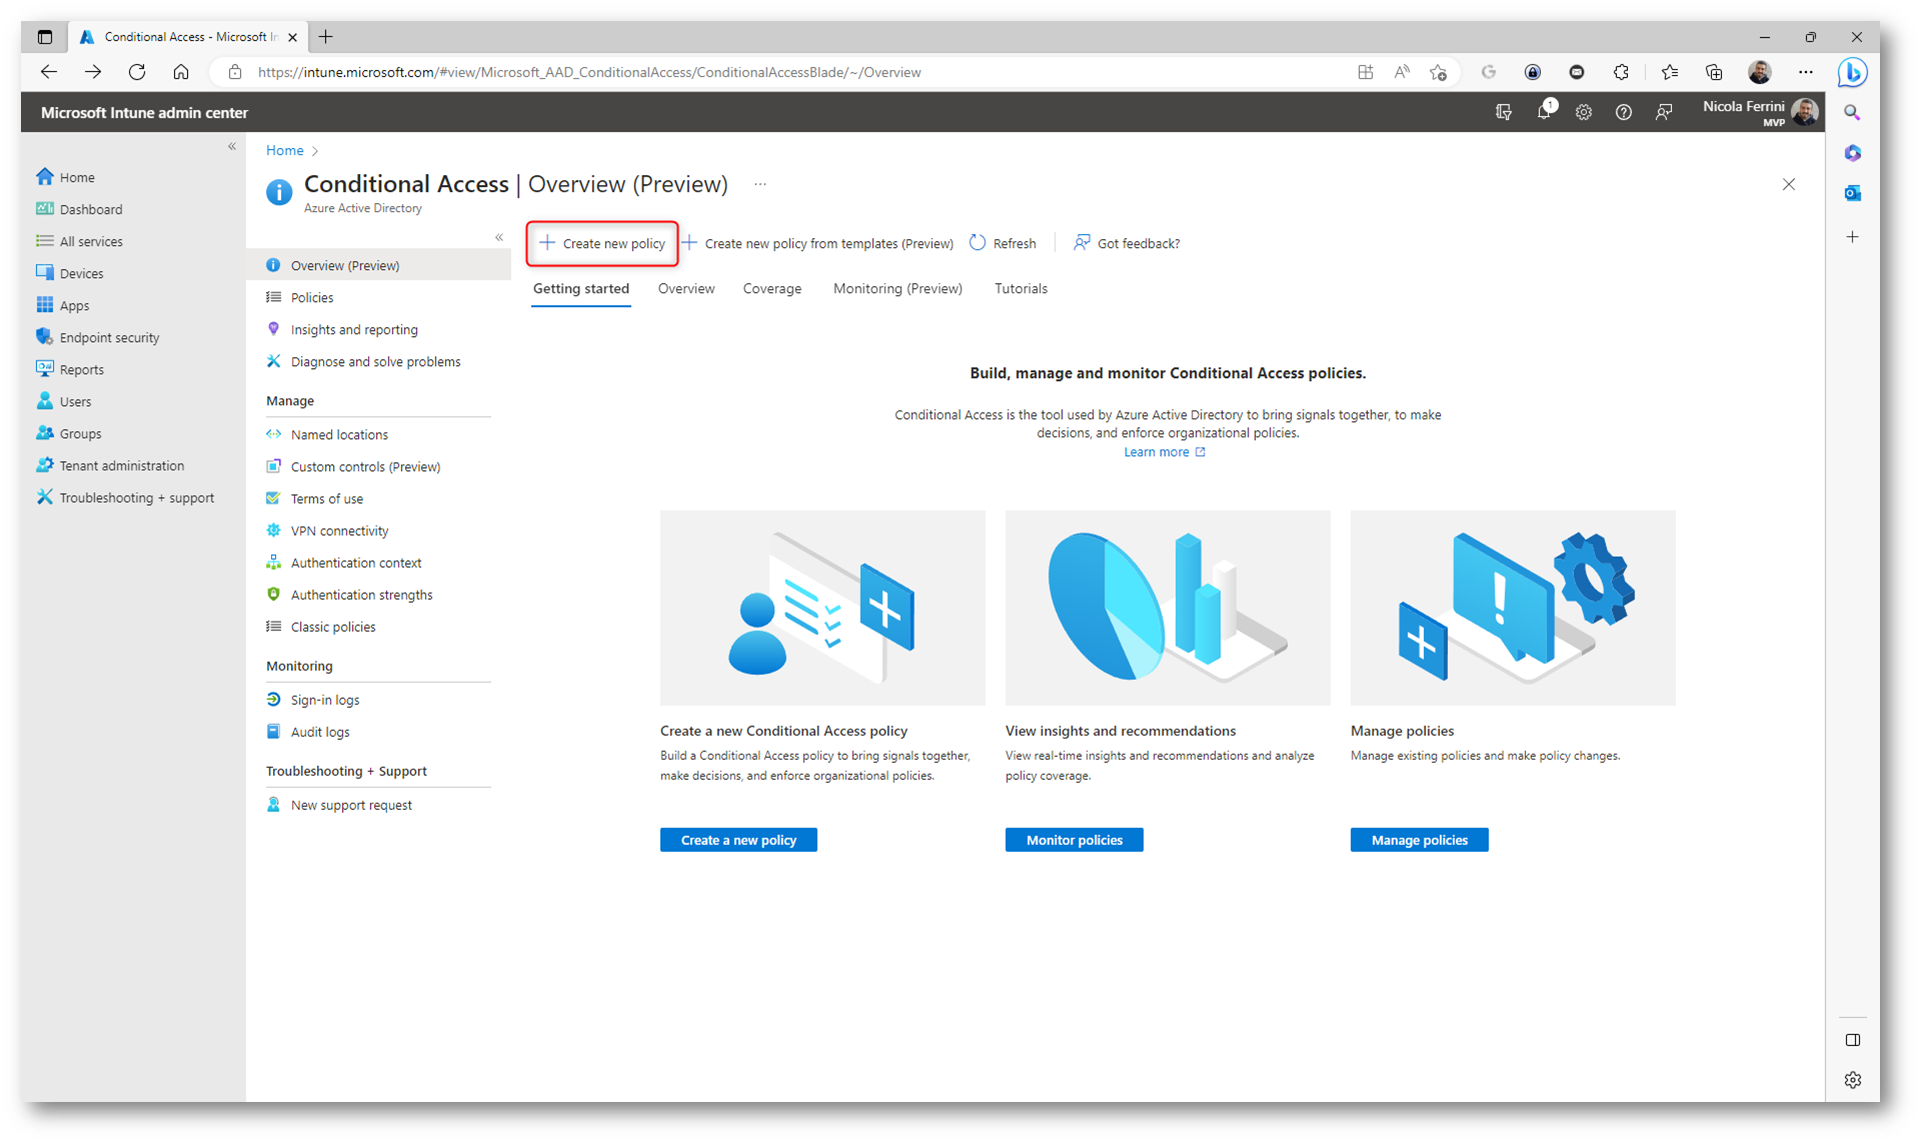This screenshot has width=1922, height=1144.
Task: Click the Create new policy toolbar command
Action: (603, 244)
